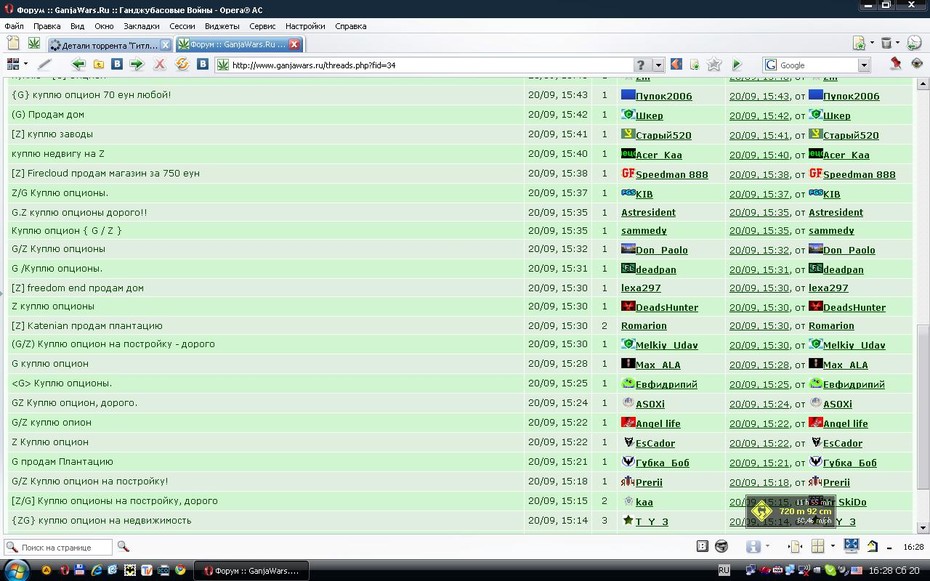The height and width of the screenshot is (581, 930).
Task: Switch to the Детали торрента tab
Action: 110,44
